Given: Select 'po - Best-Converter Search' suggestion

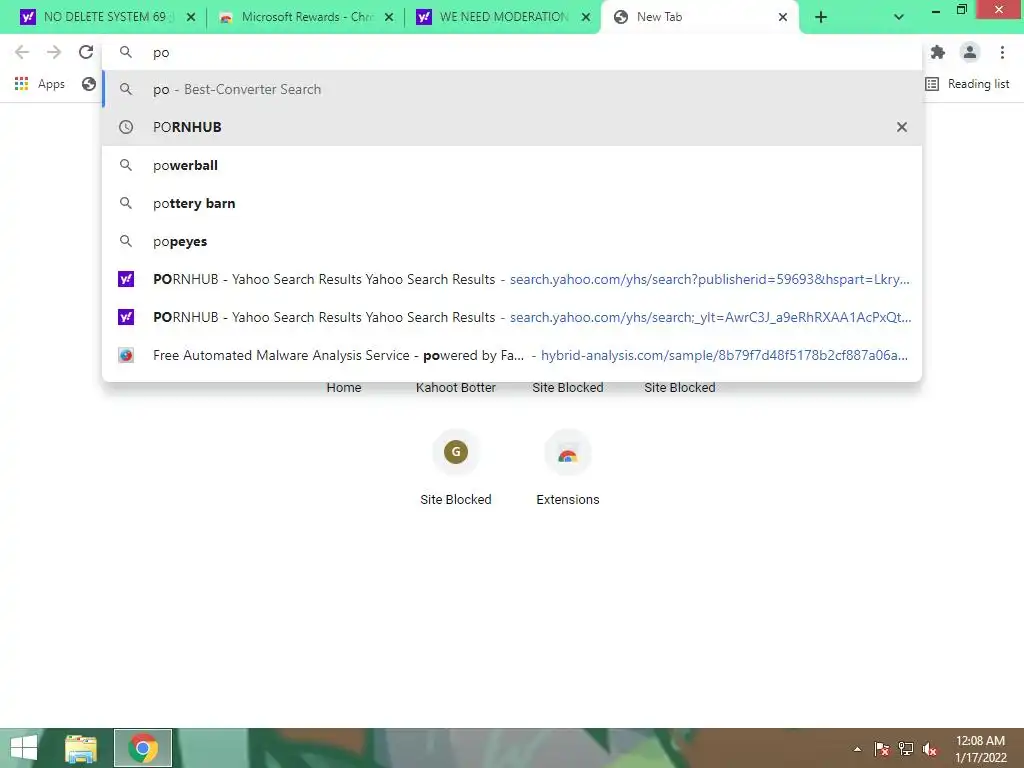Looking at the screenshot, I should 512,89.
